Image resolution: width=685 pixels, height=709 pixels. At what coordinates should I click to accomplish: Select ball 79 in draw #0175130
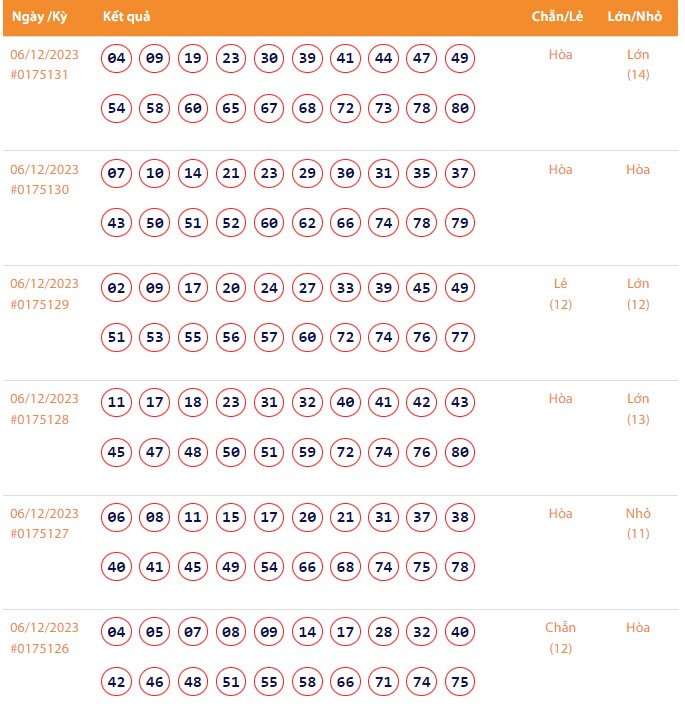tap(460, 223)
